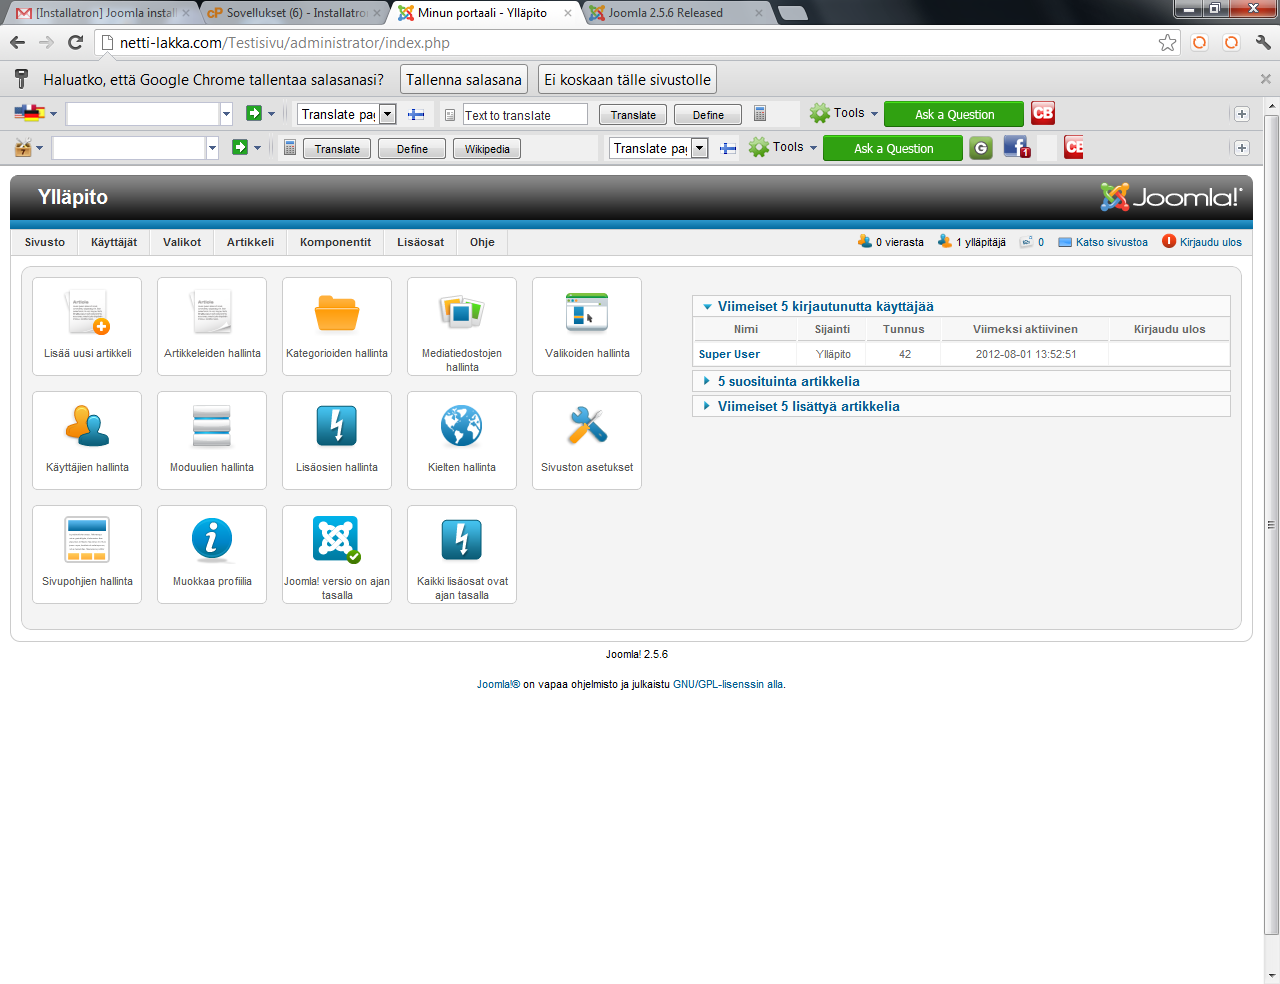Open Mediatiedostojen hallinta icon
The width and height of the screenshot is (1280, 984).
click(x=462, y=326)
